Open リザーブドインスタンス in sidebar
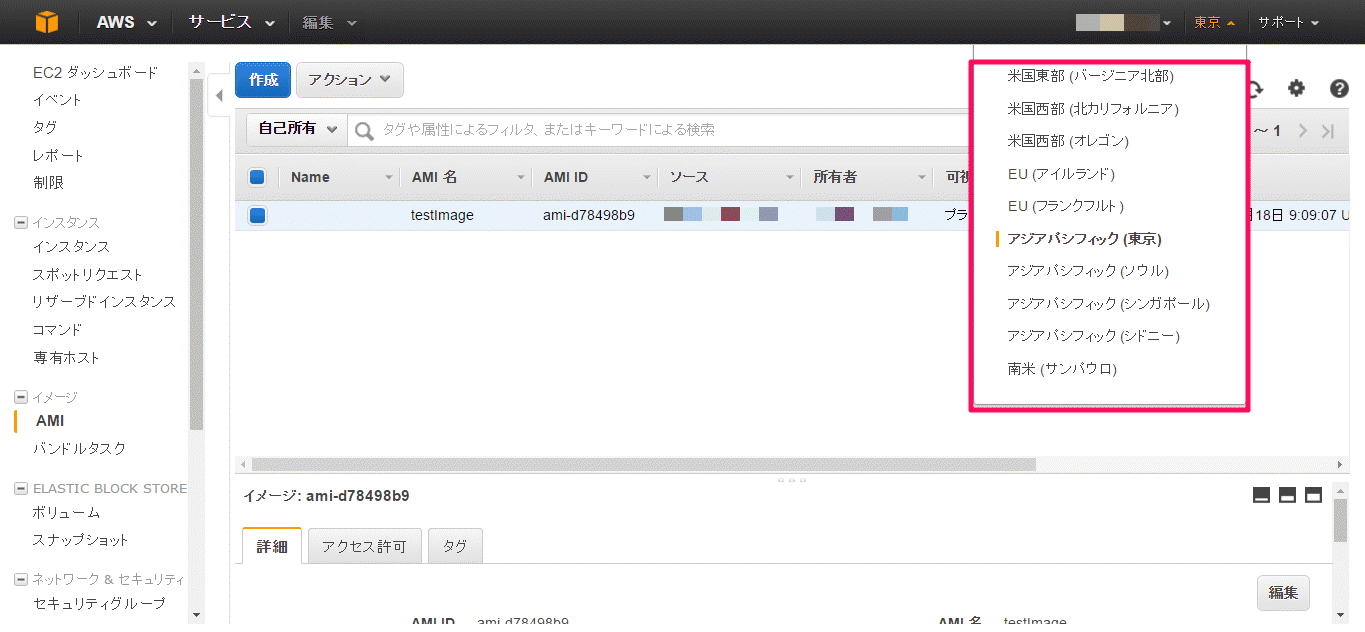The image size is (1365, 632). pos(104,302)
